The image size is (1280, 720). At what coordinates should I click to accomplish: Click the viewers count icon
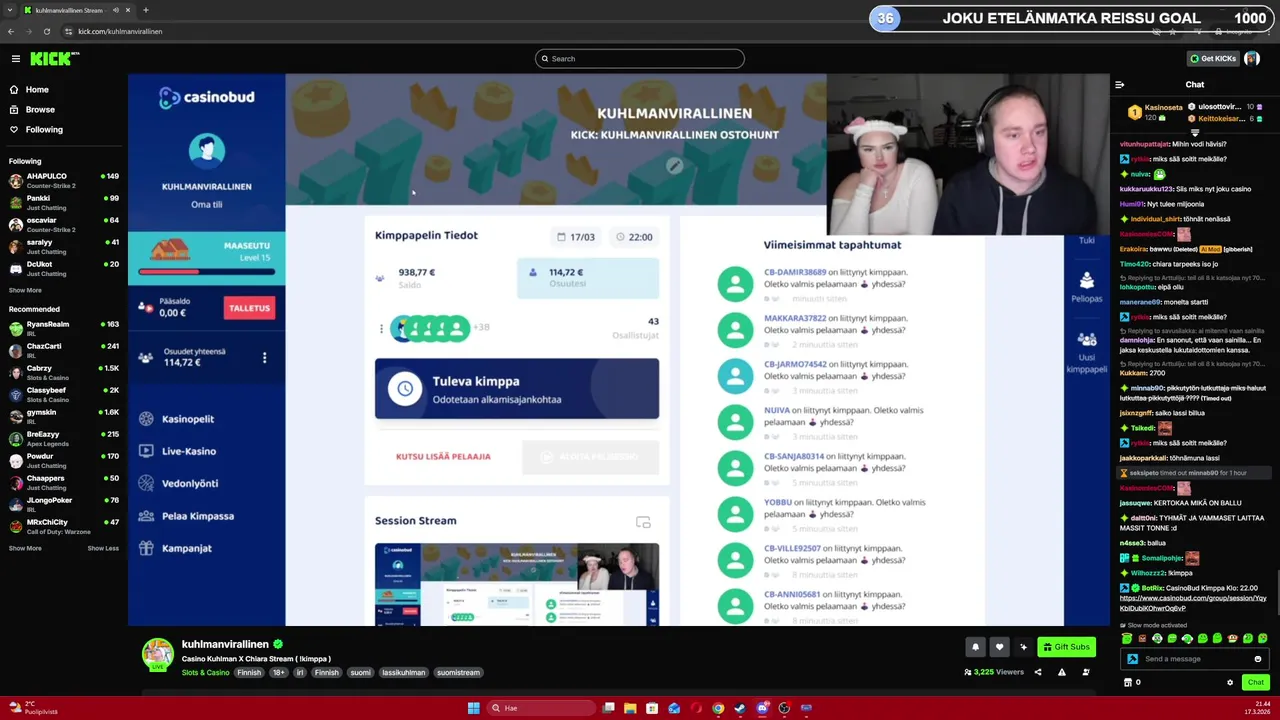[967, 673]
